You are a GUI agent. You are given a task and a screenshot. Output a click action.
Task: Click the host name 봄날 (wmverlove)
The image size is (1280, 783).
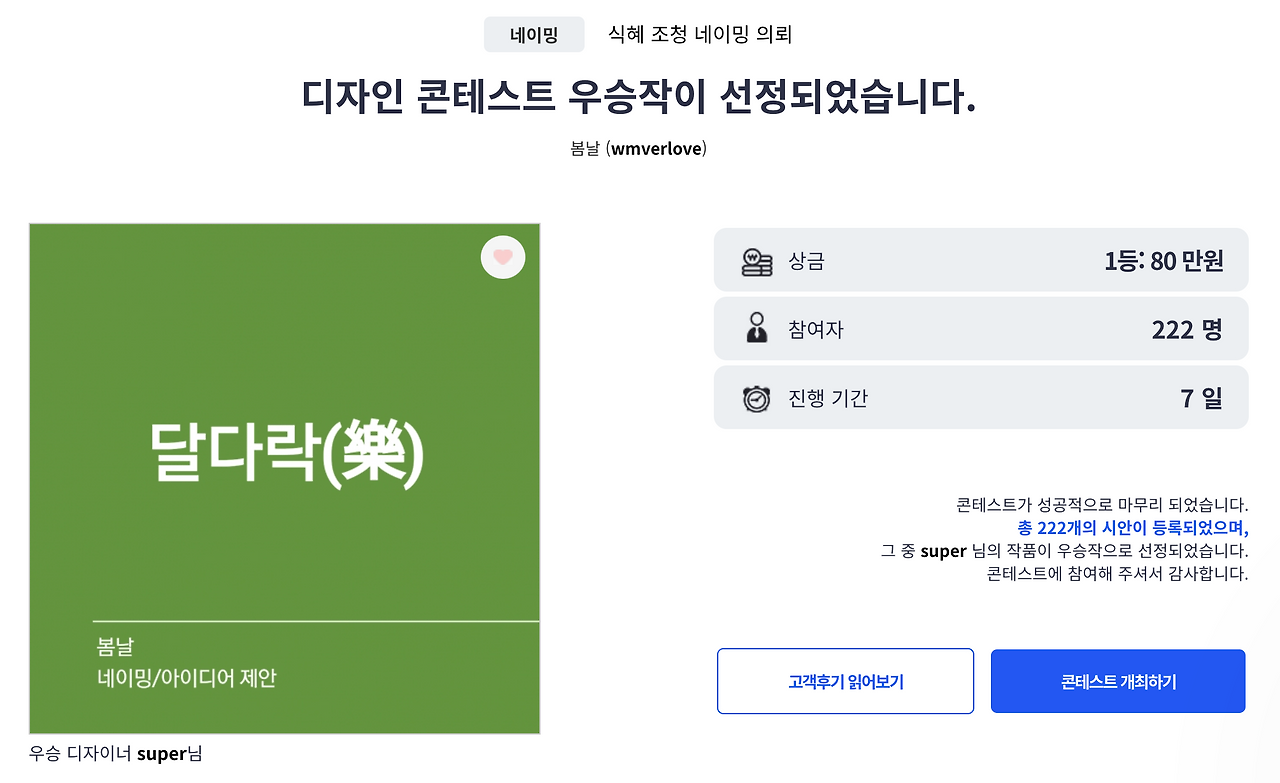point(638,148)
